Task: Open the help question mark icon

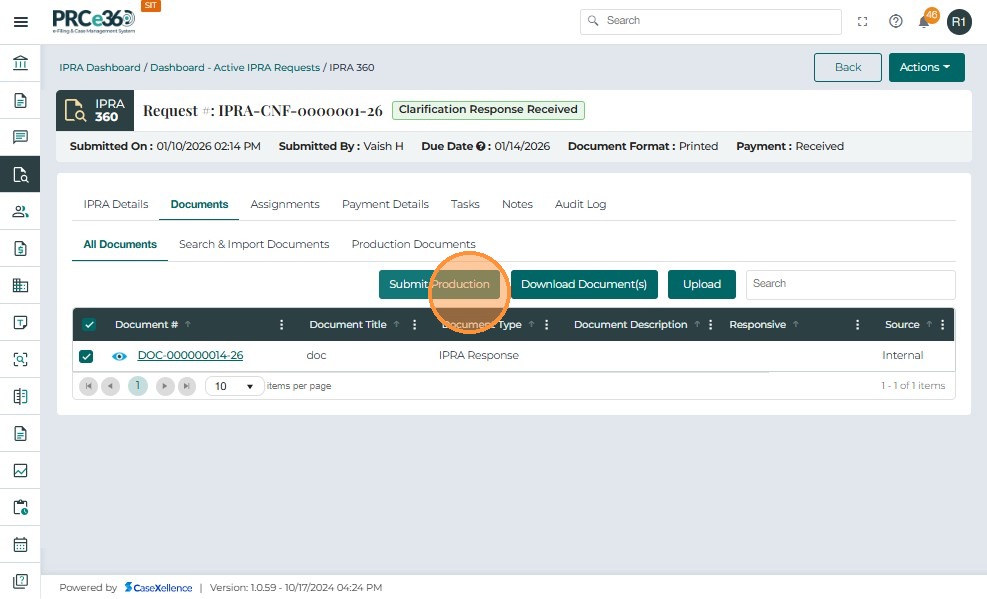Action: click(x=896, y=21)
